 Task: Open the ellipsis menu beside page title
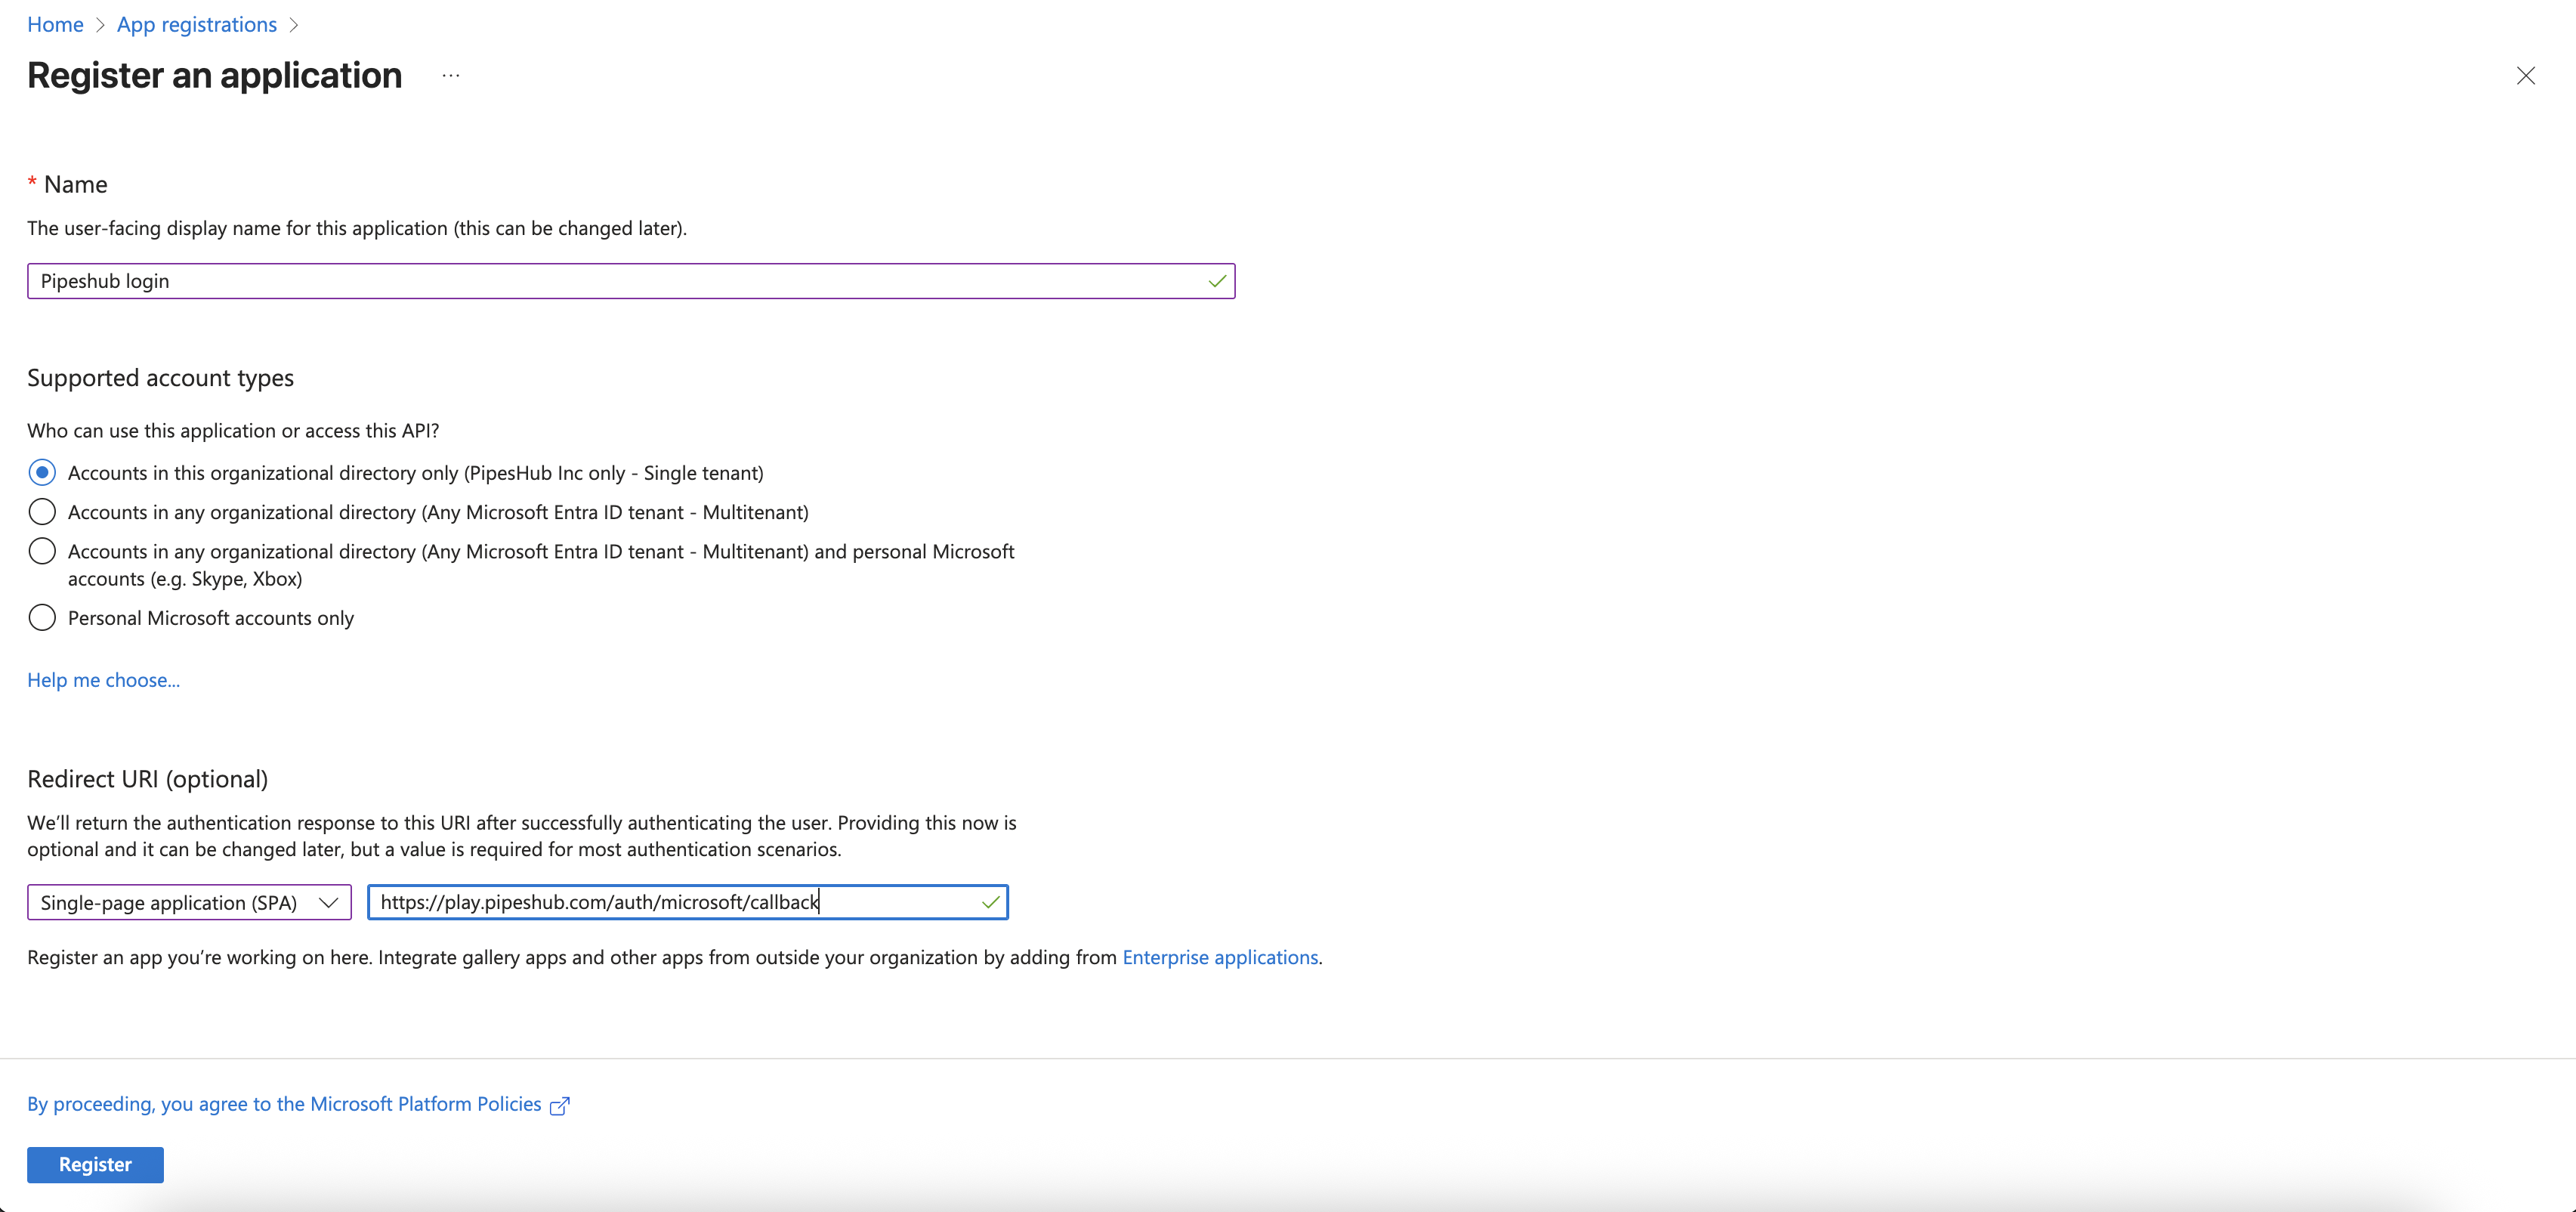pyautogui.click(x=450, y=75)
